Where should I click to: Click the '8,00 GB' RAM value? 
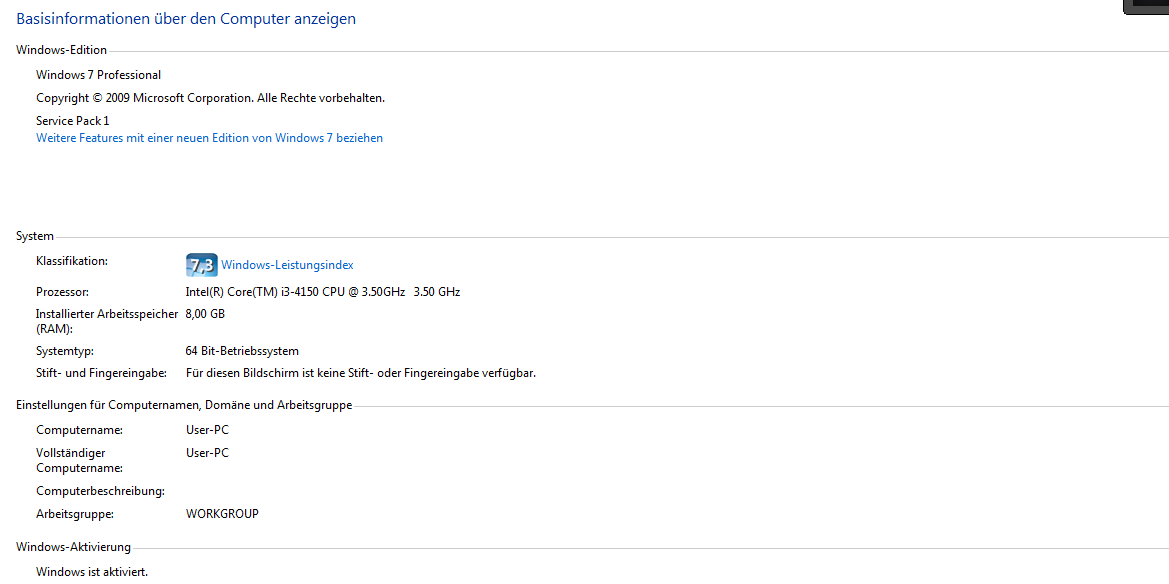(205, 314)
